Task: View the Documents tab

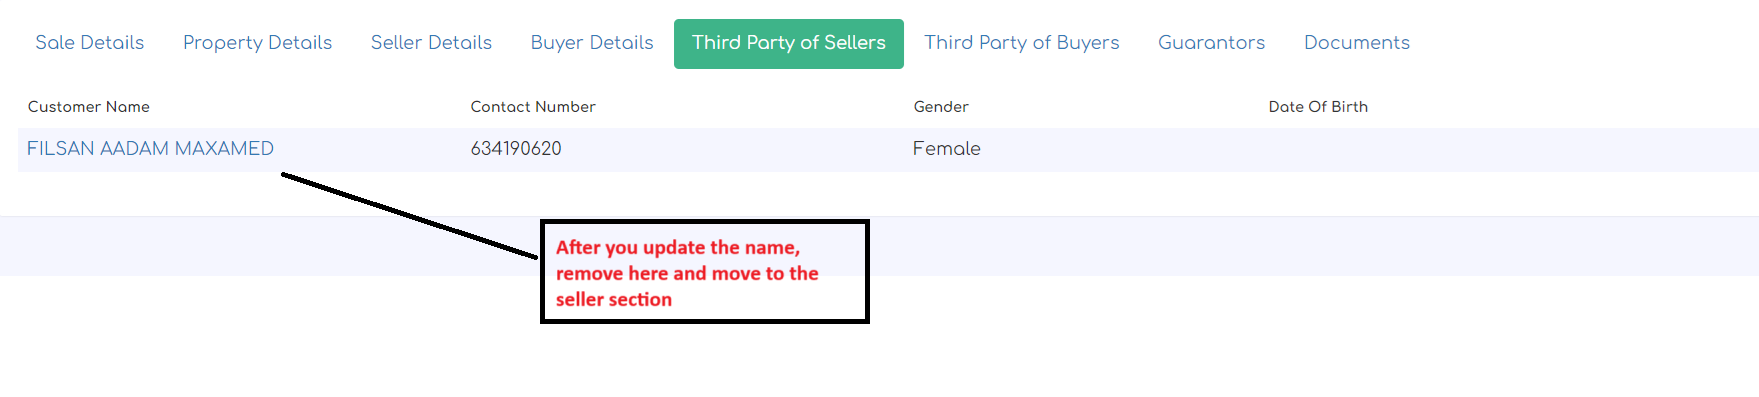Action: pos(1357,43)
